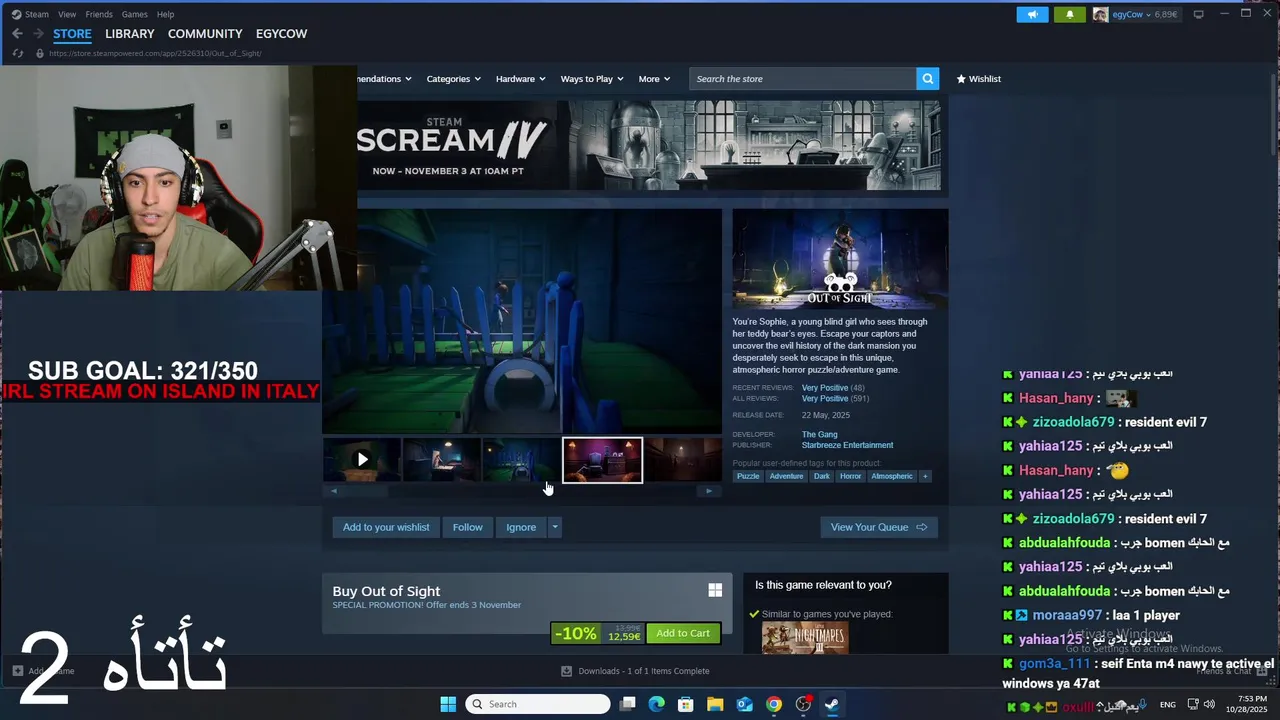Click the store search magnifier button
The width and height of the screenshot is (1280, 720).
pyautogui.click(x=928, y=79)
